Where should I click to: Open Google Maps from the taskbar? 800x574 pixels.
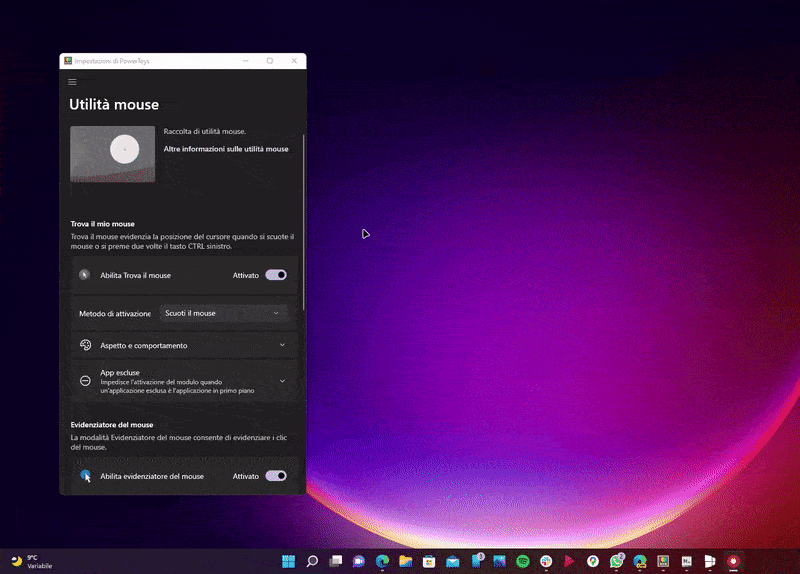pos(593,562)
